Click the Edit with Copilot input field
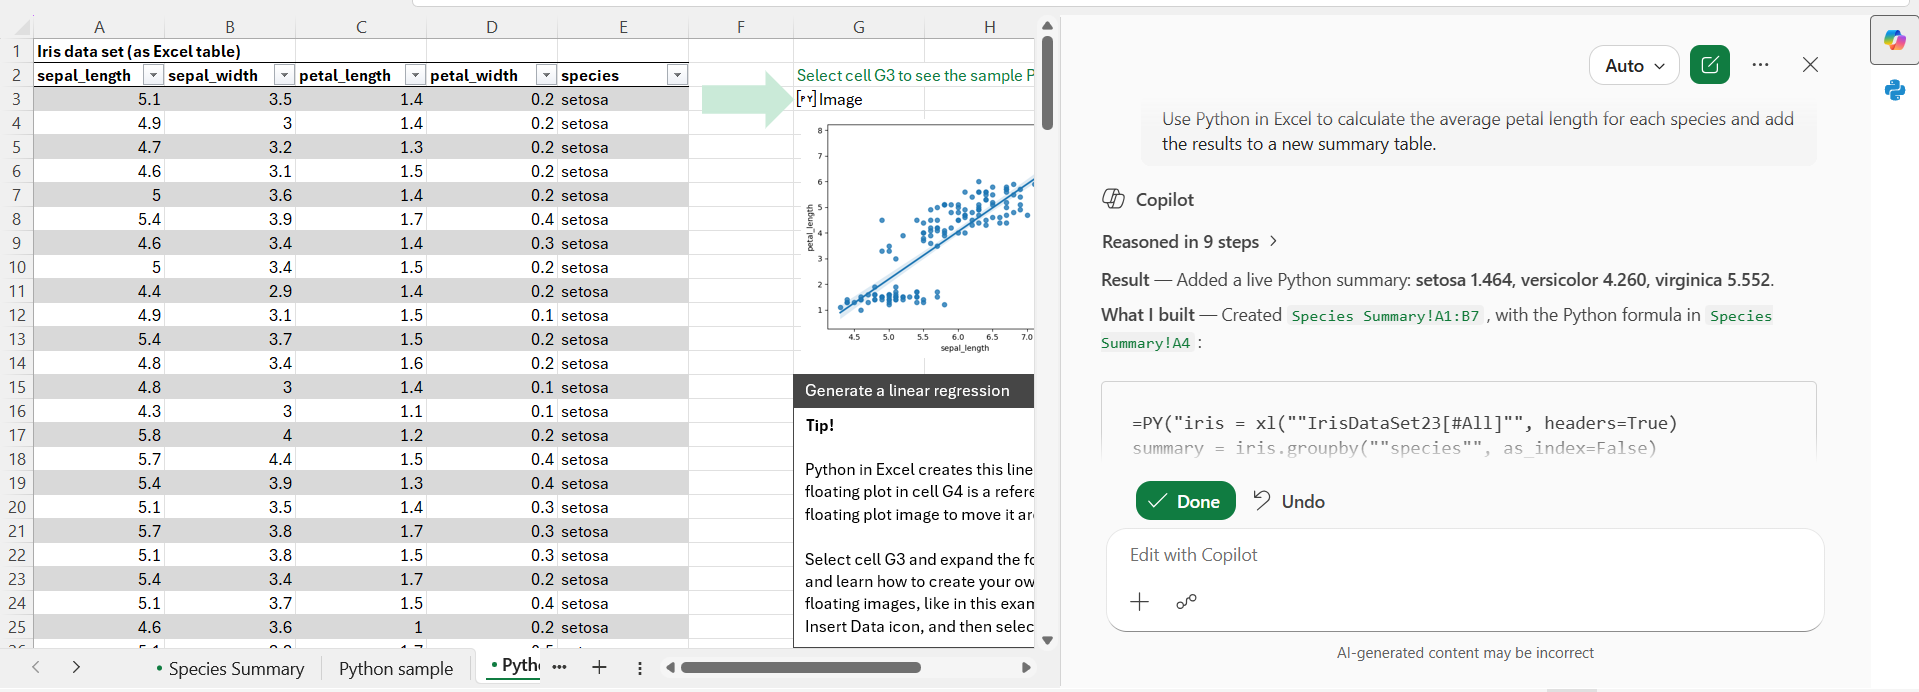The height and width of the screenshot is (692, 1919). click(1465, 555)
